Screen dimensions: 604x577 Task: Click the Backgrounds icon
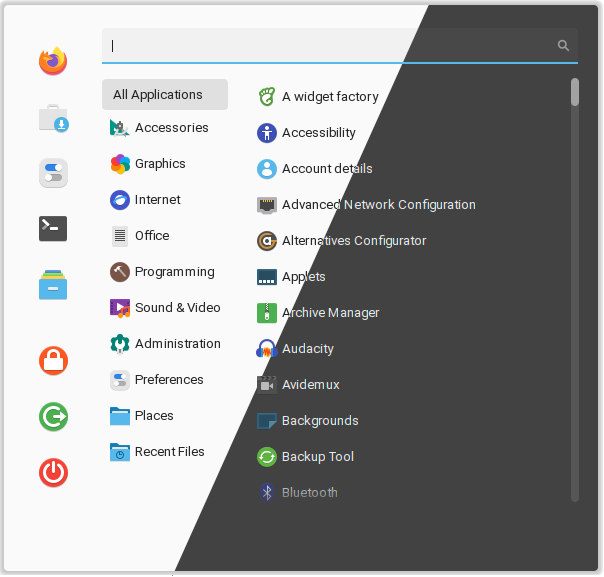click(x=267, y=421)
